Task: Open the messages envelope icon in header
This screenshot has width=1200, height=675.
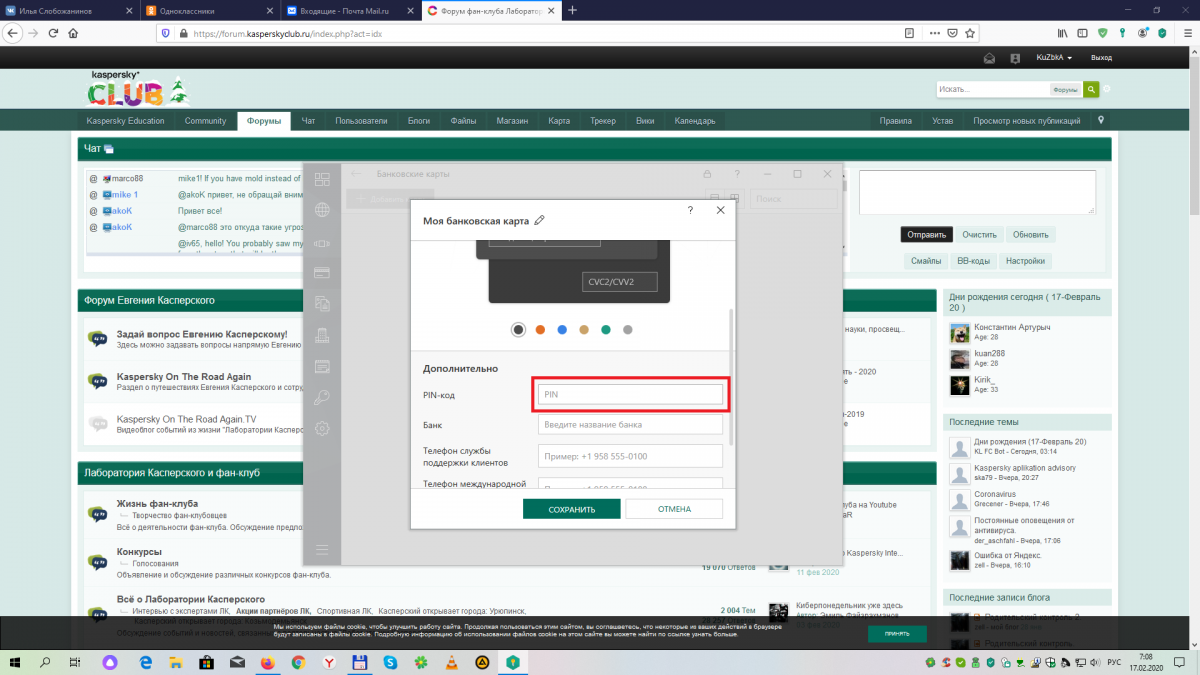Action: (989, 58)
